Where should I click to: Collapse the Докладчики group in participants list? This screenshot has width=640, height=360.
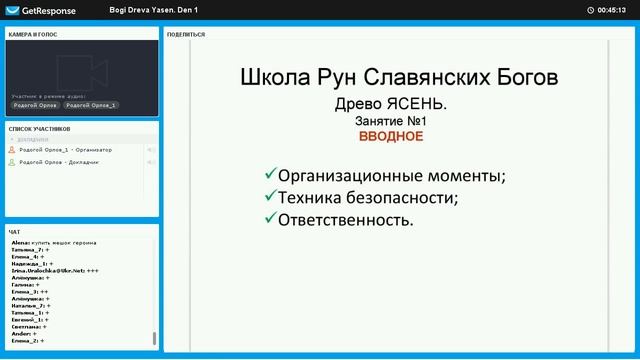coord(12,140)
